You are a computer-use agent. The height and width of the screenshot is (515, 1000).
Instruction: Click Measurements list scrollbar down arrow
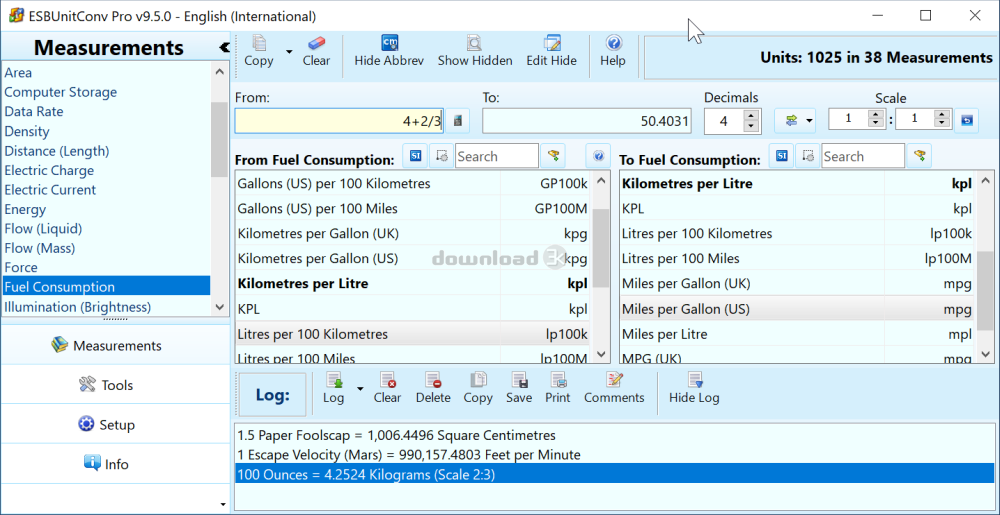point(219,307)
